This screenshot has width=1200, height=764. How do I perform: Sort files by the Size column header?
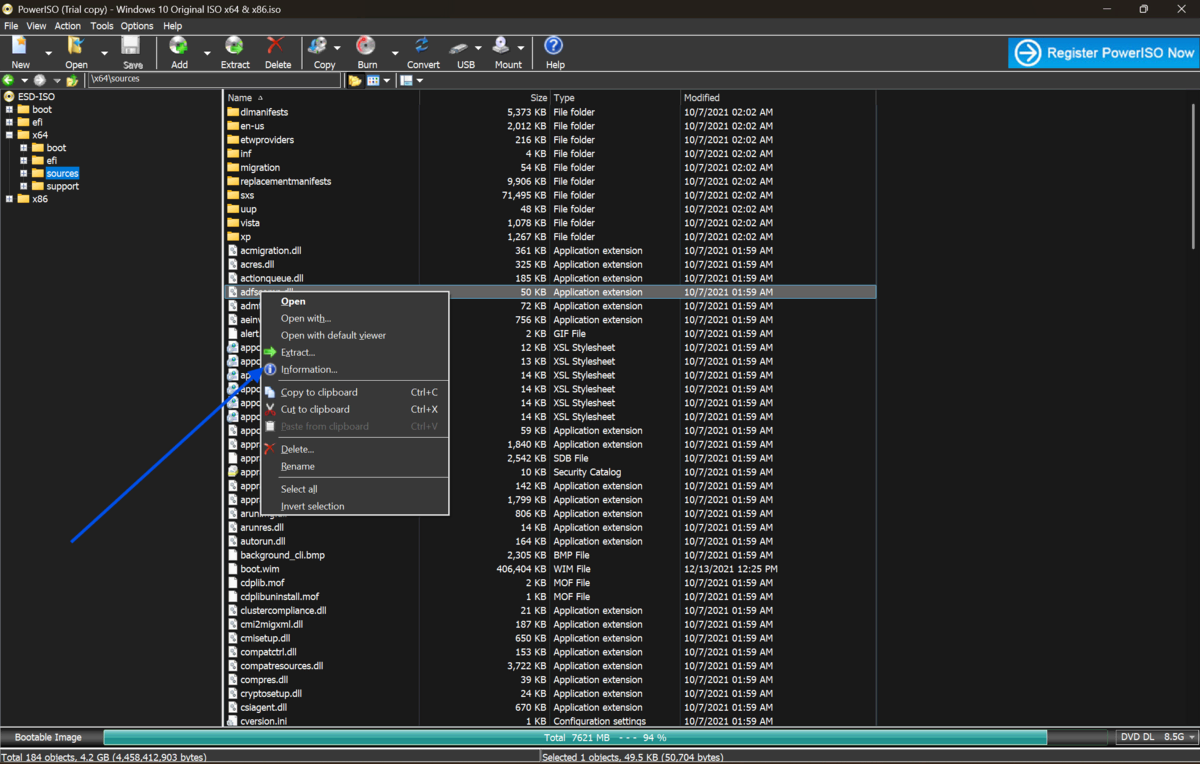(x=538, y=98)
